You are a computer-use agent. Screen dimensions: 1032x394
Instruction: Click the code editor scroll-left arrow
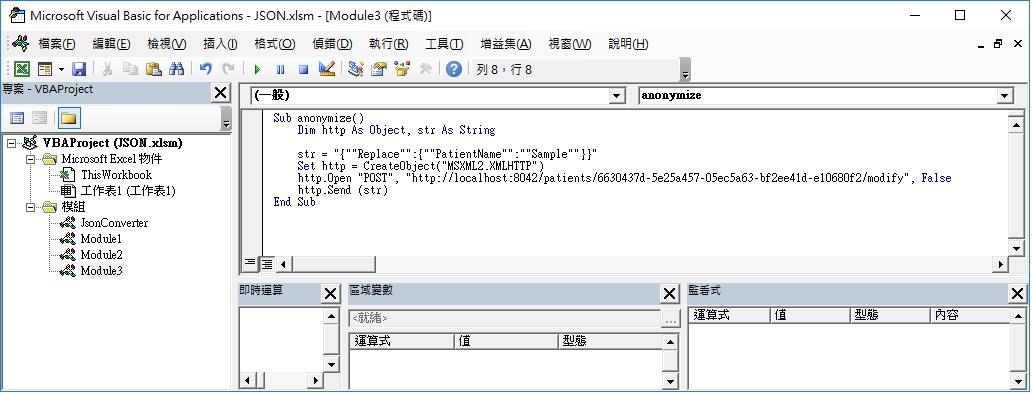(x=283, y=264)
